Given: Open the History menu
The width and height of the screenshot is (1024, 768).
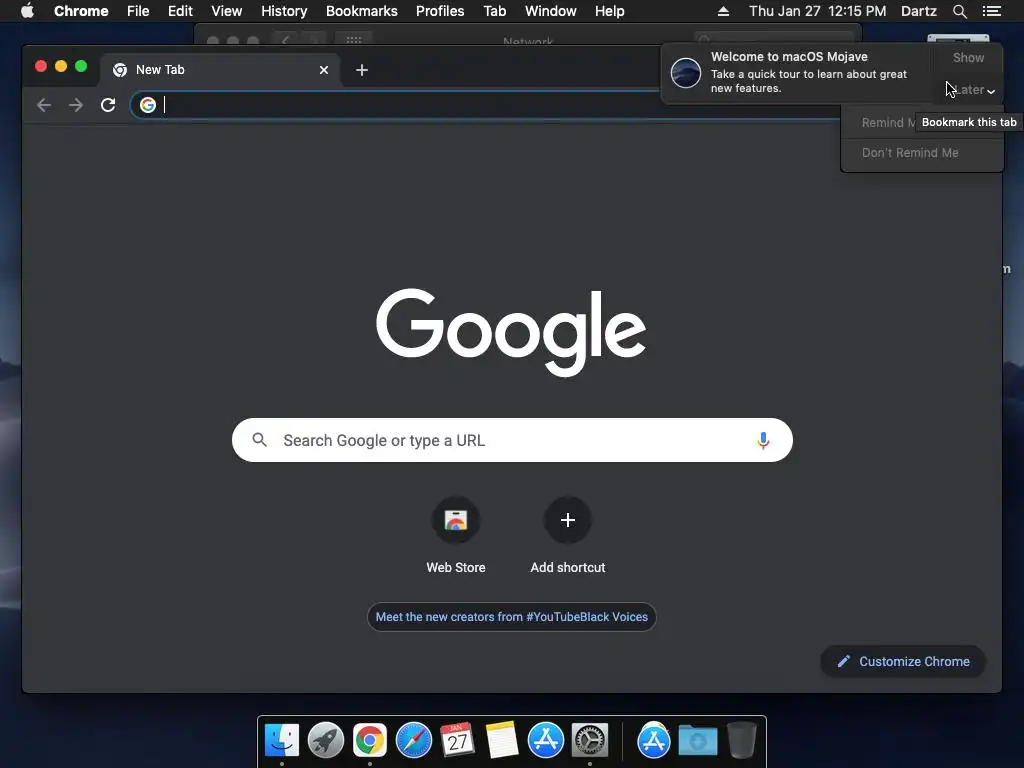Looking at the screenshot, I should 284,11.
